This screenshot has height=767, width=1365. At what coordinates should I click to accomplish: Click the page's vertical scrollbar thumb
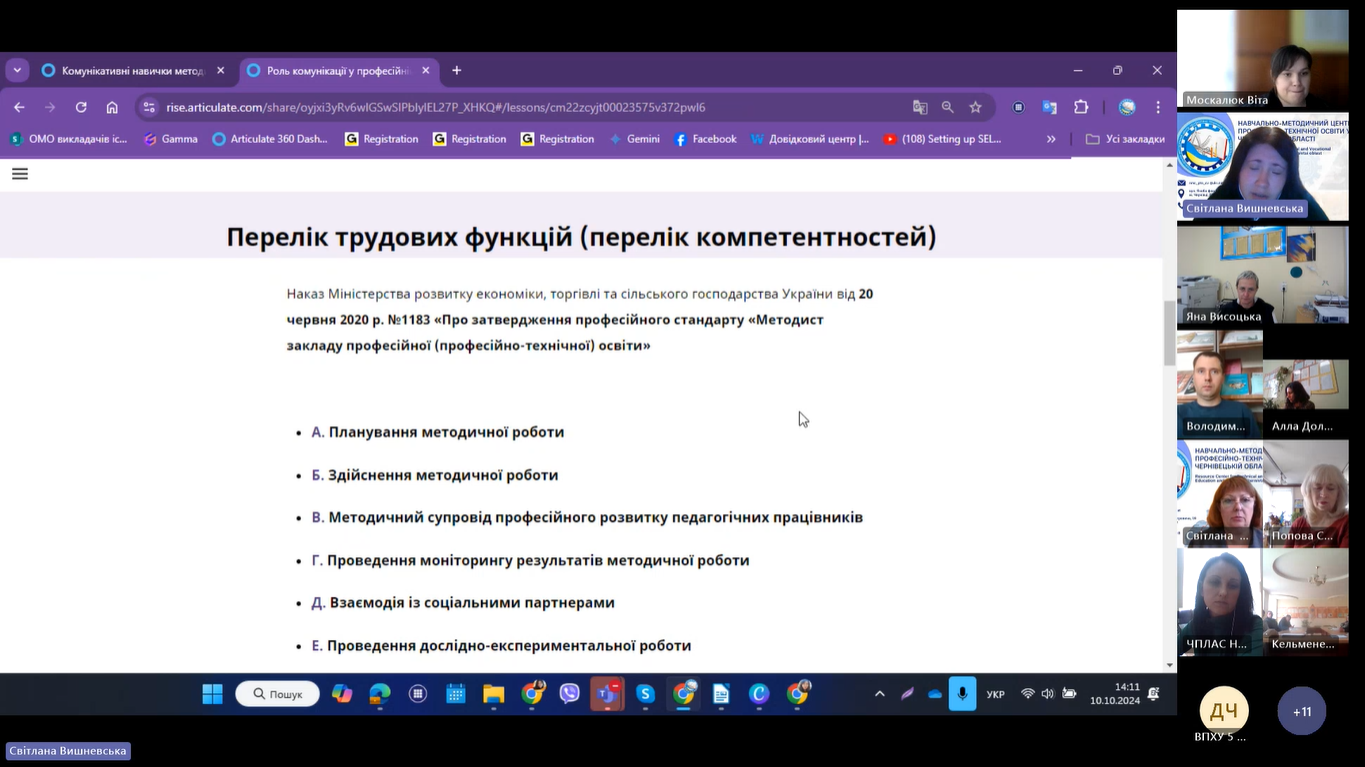[1169, 333]
